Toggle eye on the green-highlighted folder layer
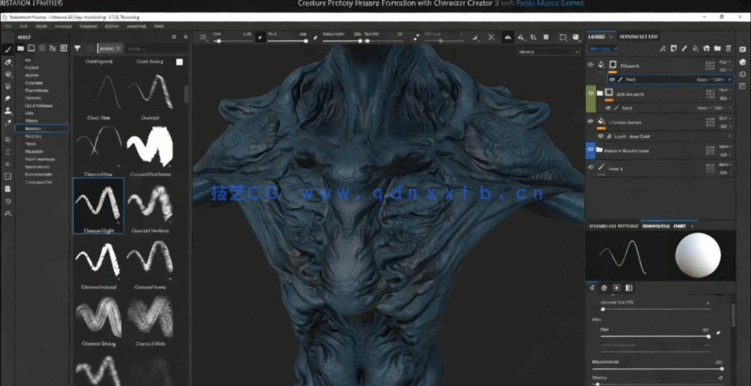This screenshot has height=386, width=751. point(591,93)
